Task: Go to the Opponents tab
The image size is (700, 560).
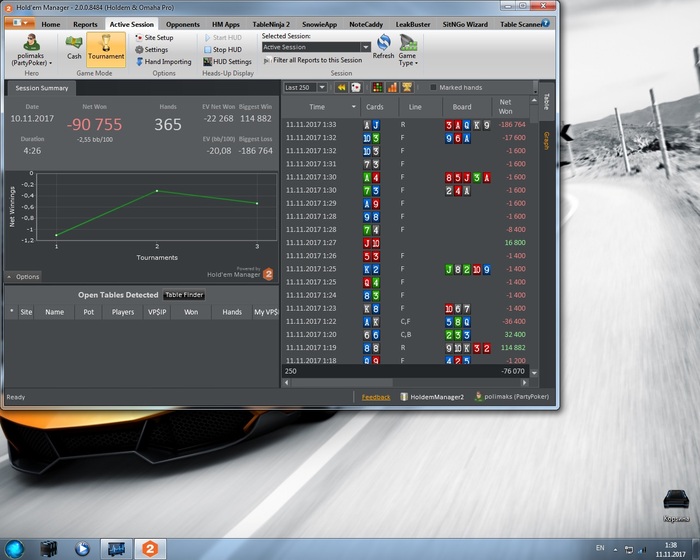Action: [183, 24]
